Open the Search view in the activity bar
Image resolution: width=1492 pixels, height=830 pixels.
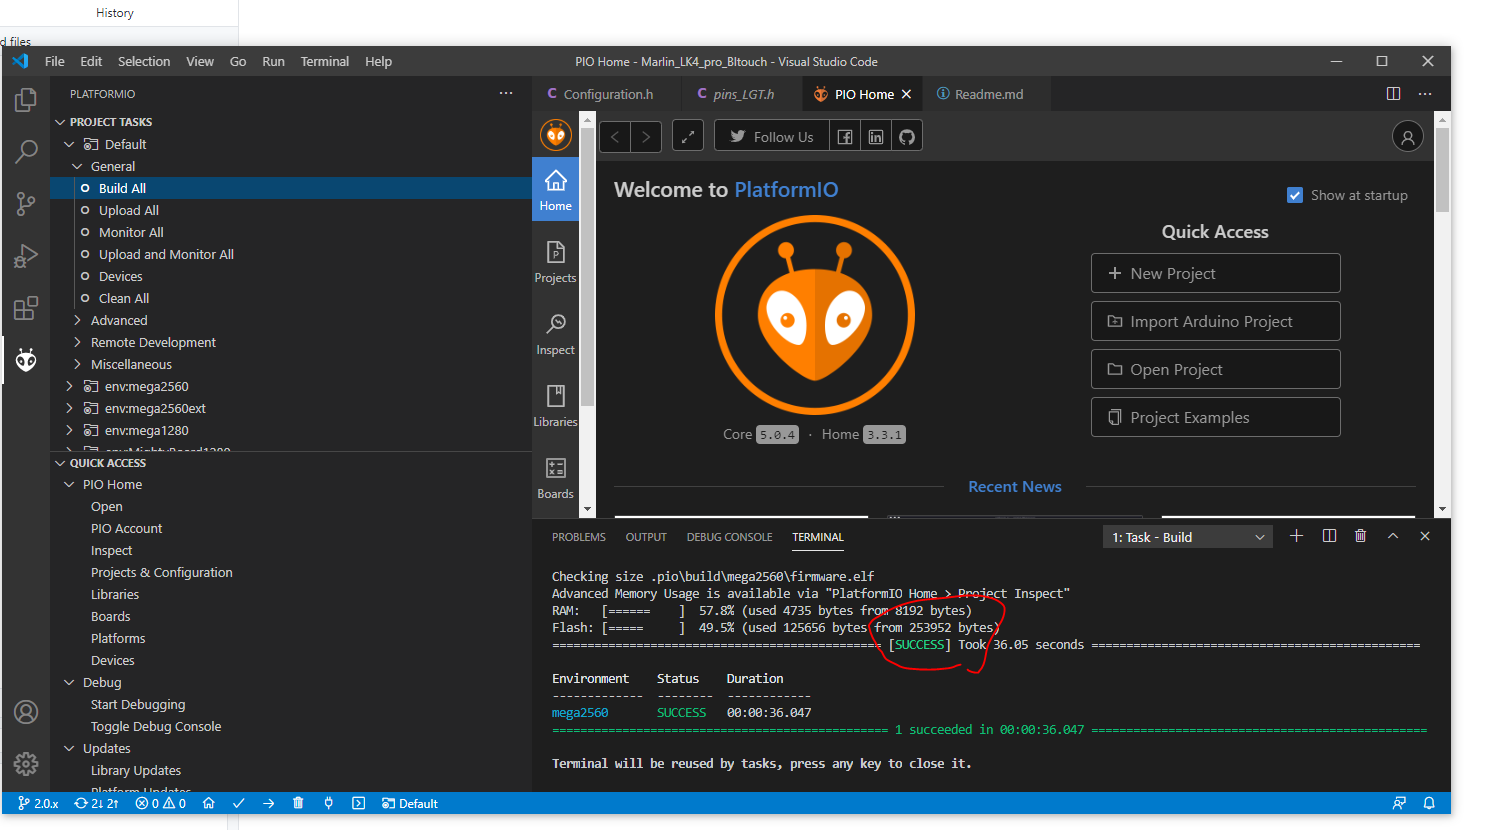point(26,152)
